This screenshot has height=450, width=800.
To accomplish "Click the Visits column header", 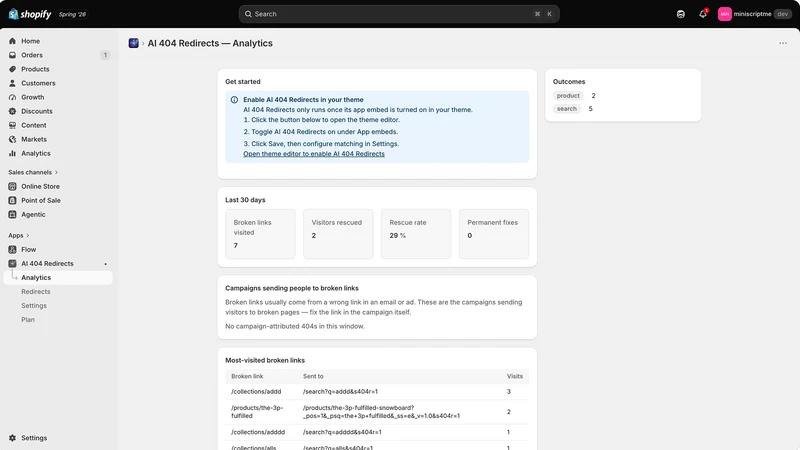I will [515, 377].
